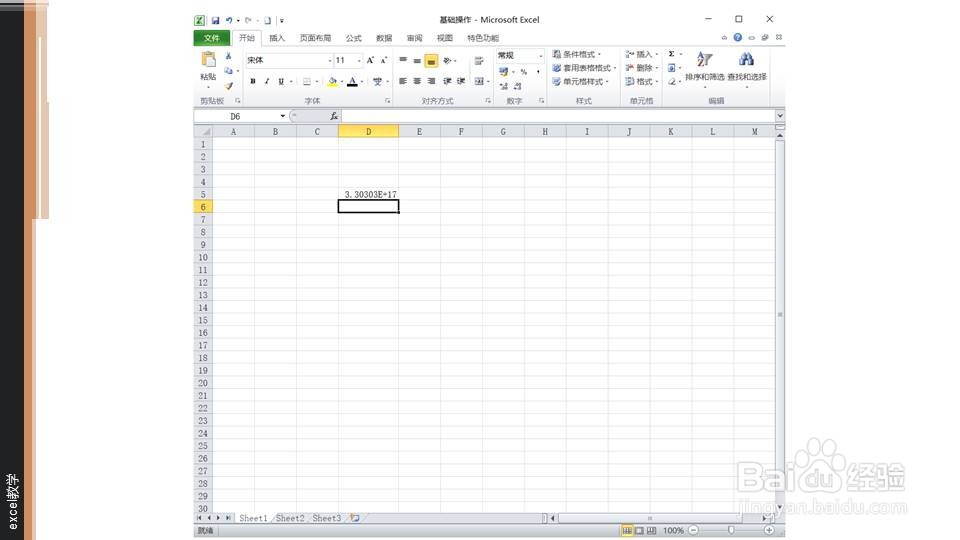The width and height of the screenshot is (960, 540).
Task: Click Insert (插入) cells button
Action: (x=641, y=54)
